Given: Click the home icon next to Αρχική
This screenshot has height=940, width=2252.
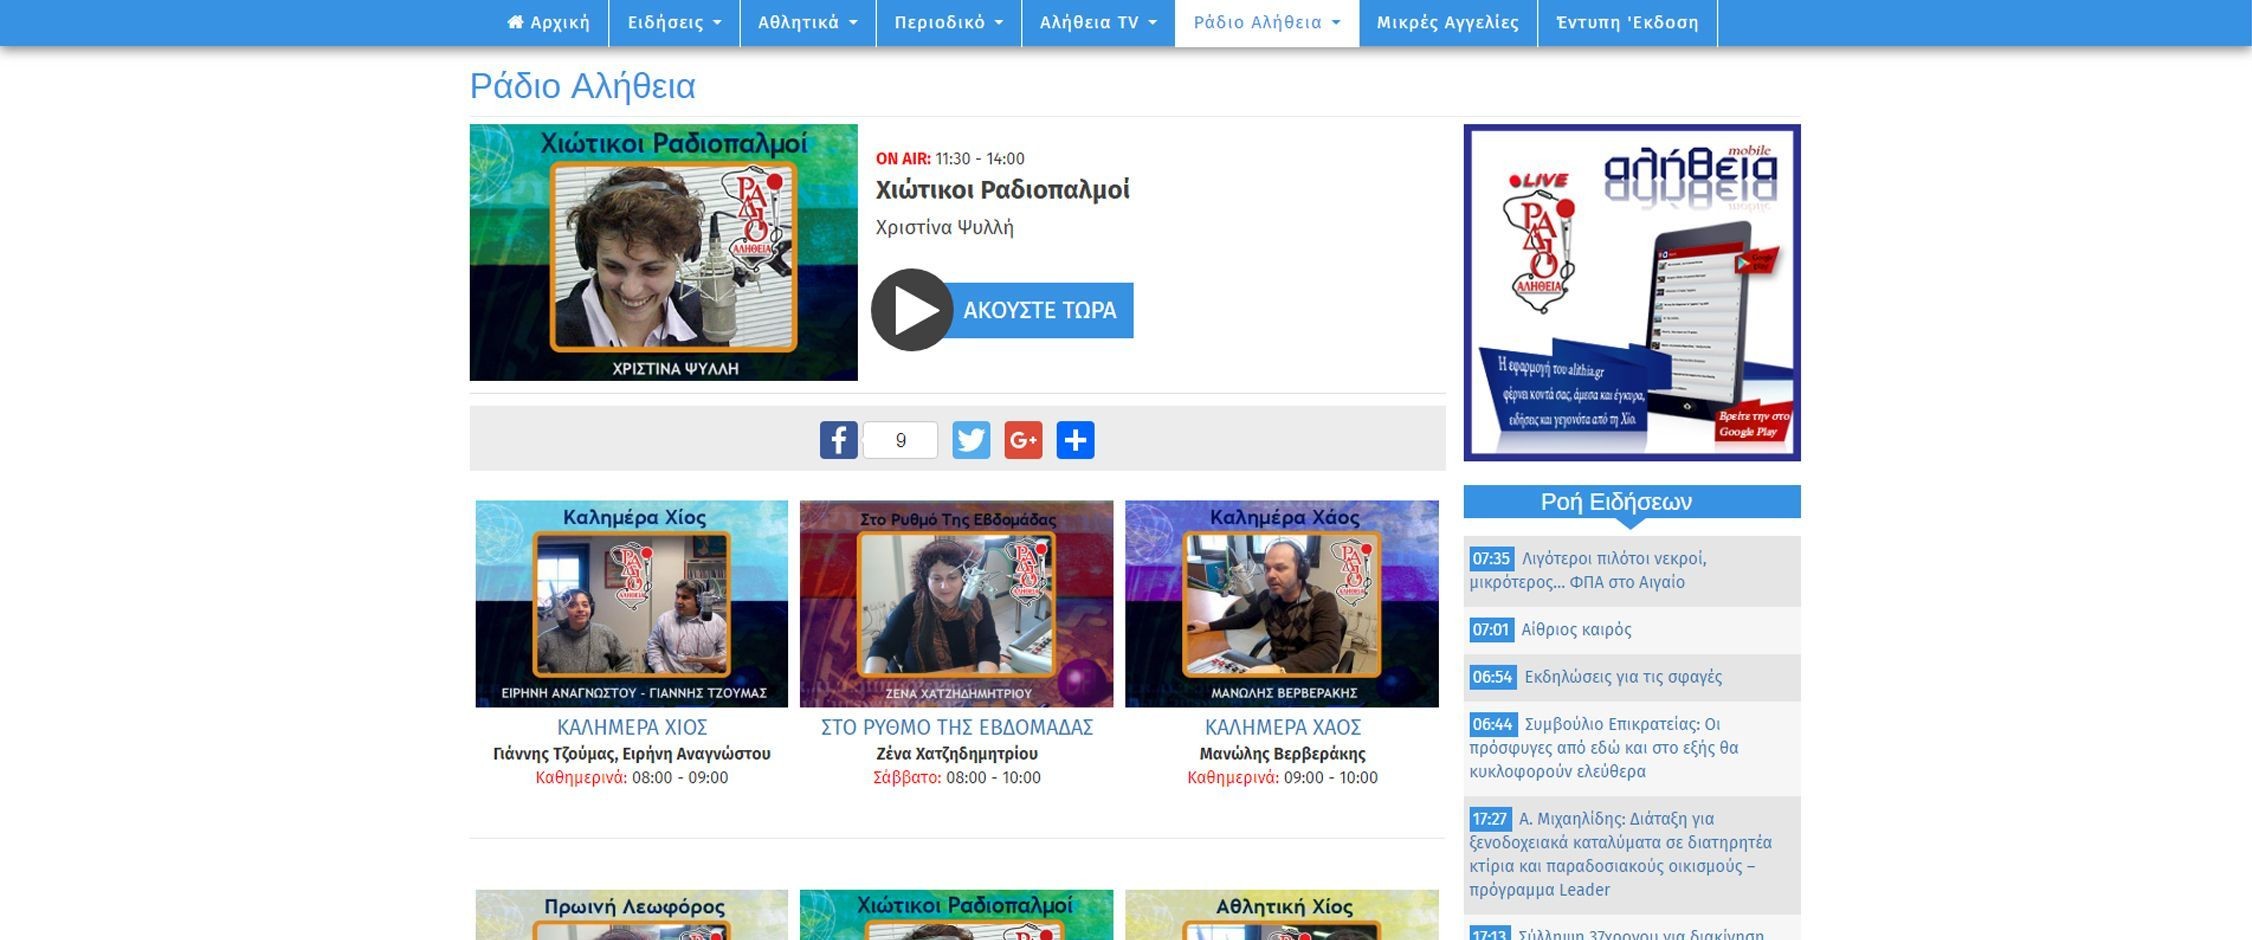Looking at the screenshot, I should pyautogui.click(x=517, y=21).
